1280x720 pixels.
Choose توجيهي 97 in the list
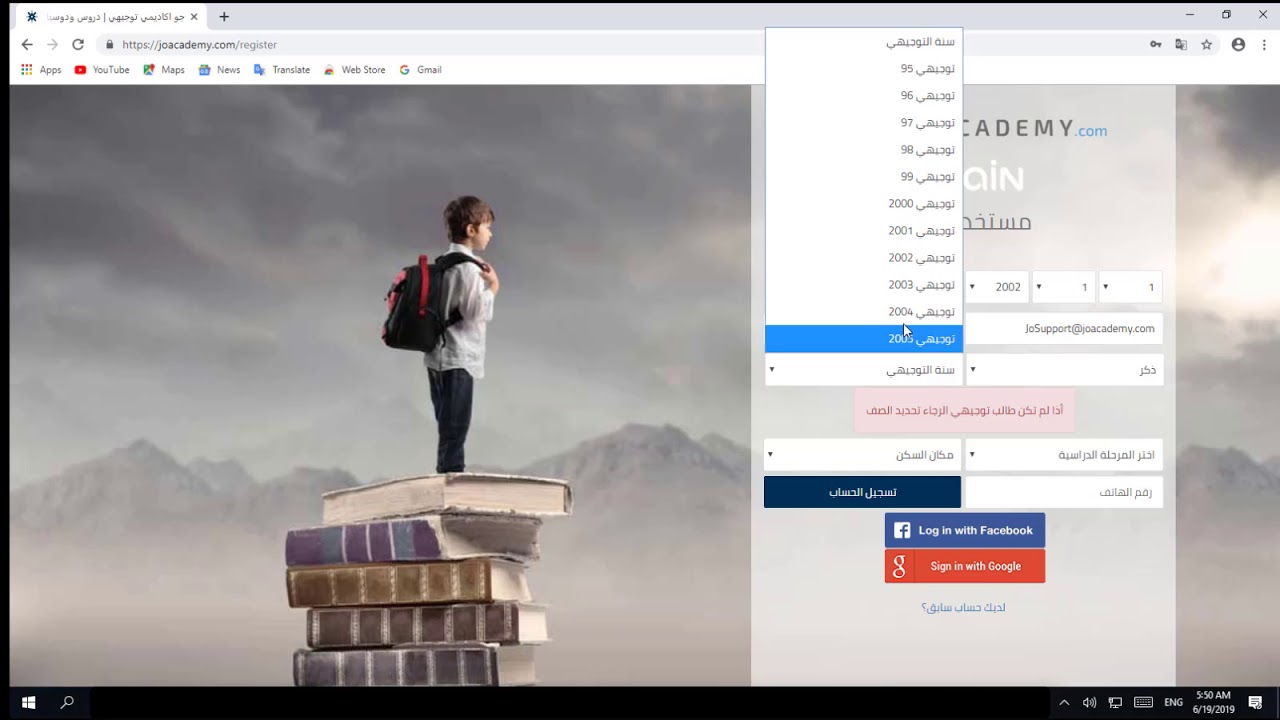pos(864,123)
